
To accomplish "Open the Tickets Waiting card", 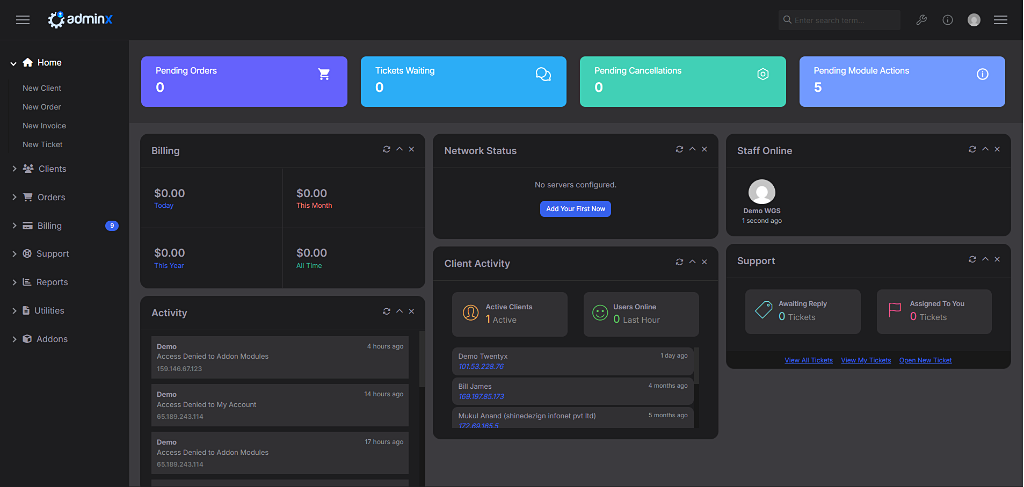I will coord(464,81).
